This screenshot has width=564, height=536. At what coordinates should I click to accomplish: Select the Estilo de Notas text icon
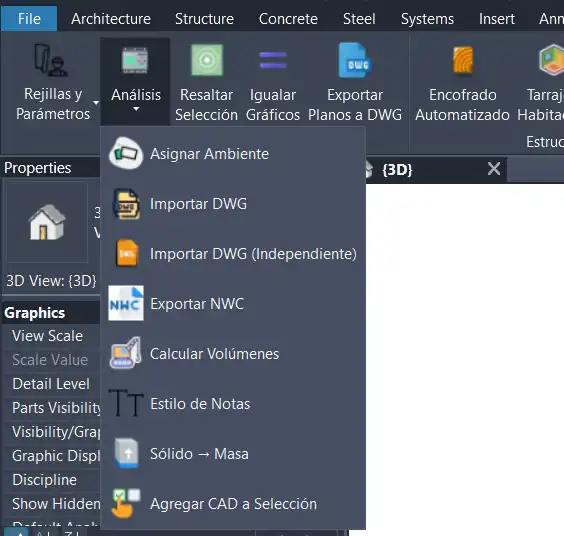click(126, 403)
